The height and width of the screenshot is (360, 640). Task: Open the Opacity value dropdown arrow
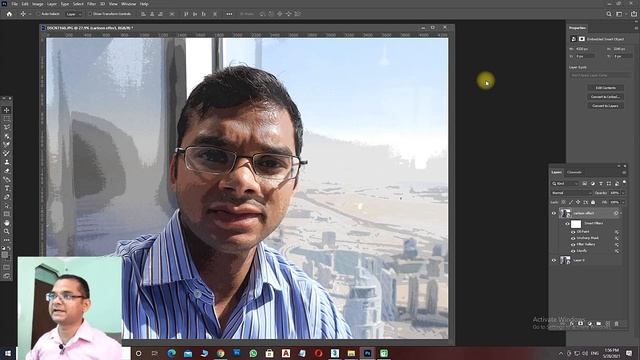click(623, 193)
